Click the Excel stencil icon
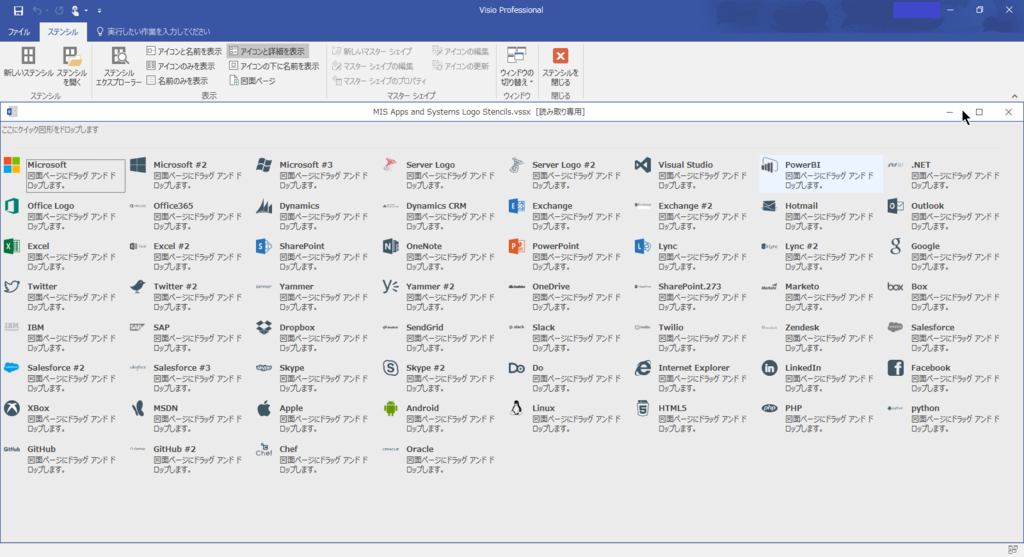1024x557 pixels. pyautogui.click(x=12, y=246)
